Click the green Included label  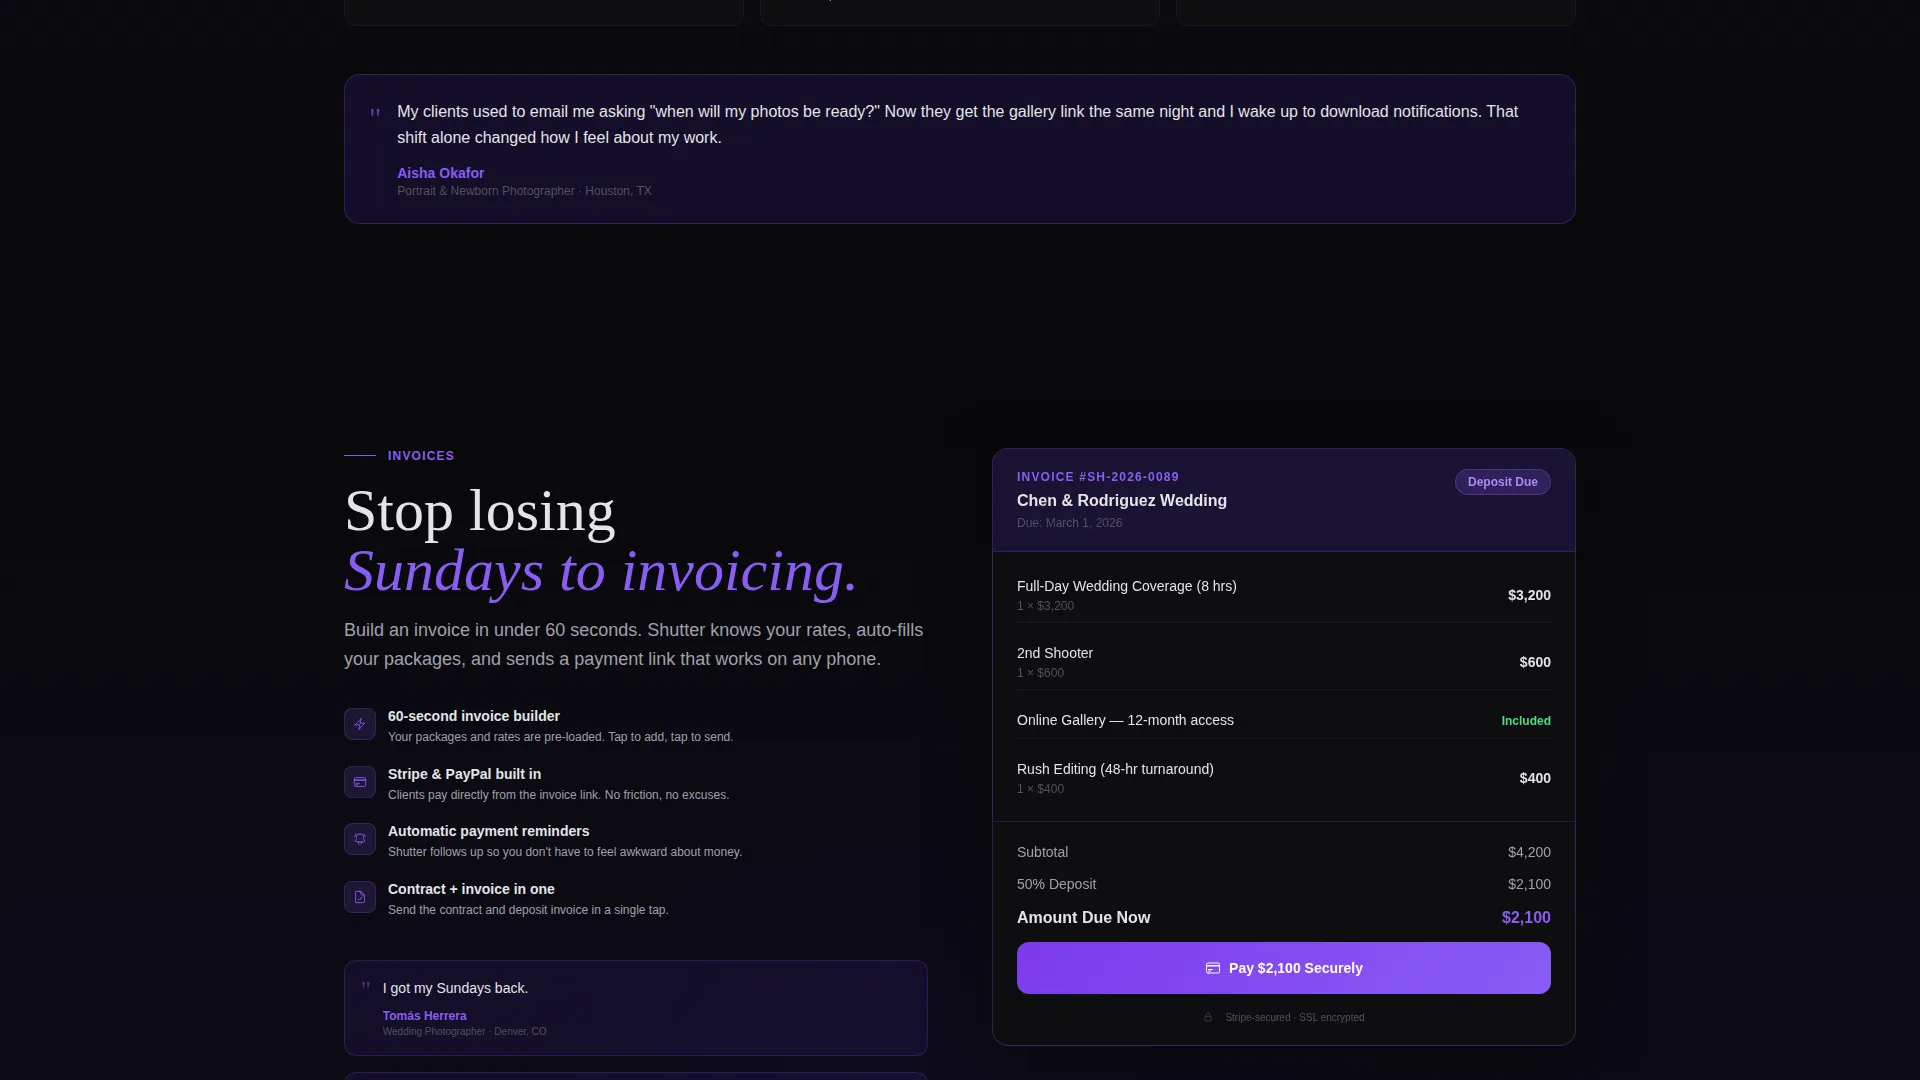[x=1526, y=721]
